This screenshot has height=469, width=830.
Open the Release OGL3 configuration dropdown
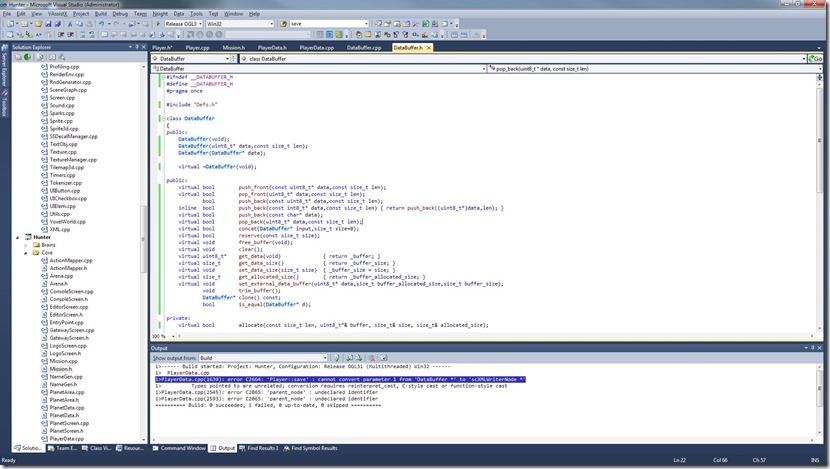pyautogui.click(x=183, y=24)
